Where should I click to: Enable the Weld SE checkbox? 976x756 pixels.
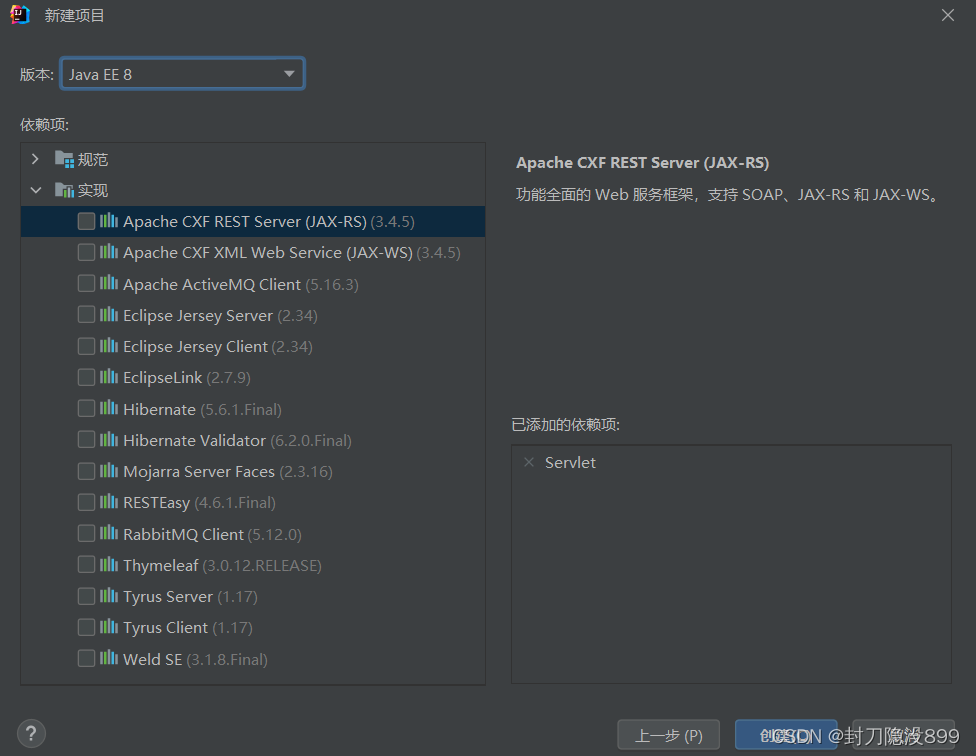click(87, 659)
